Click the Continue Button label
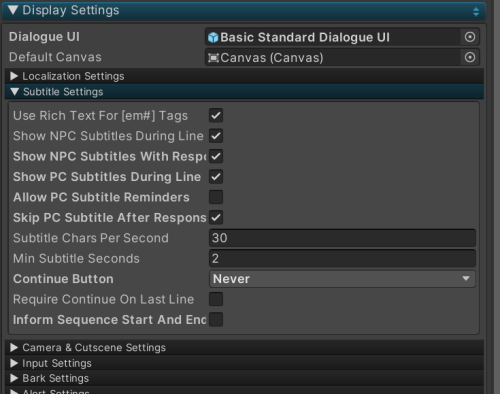The width and height of the screenshot is (500, 394). (63, 279)
